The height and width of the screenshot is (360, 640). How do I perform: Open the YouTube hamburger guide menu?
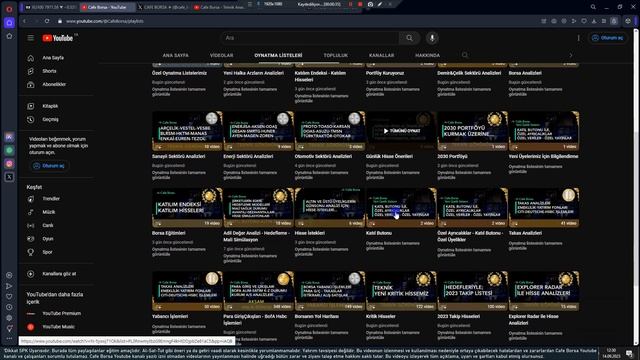pyautogui.click(x=31, y=38)
